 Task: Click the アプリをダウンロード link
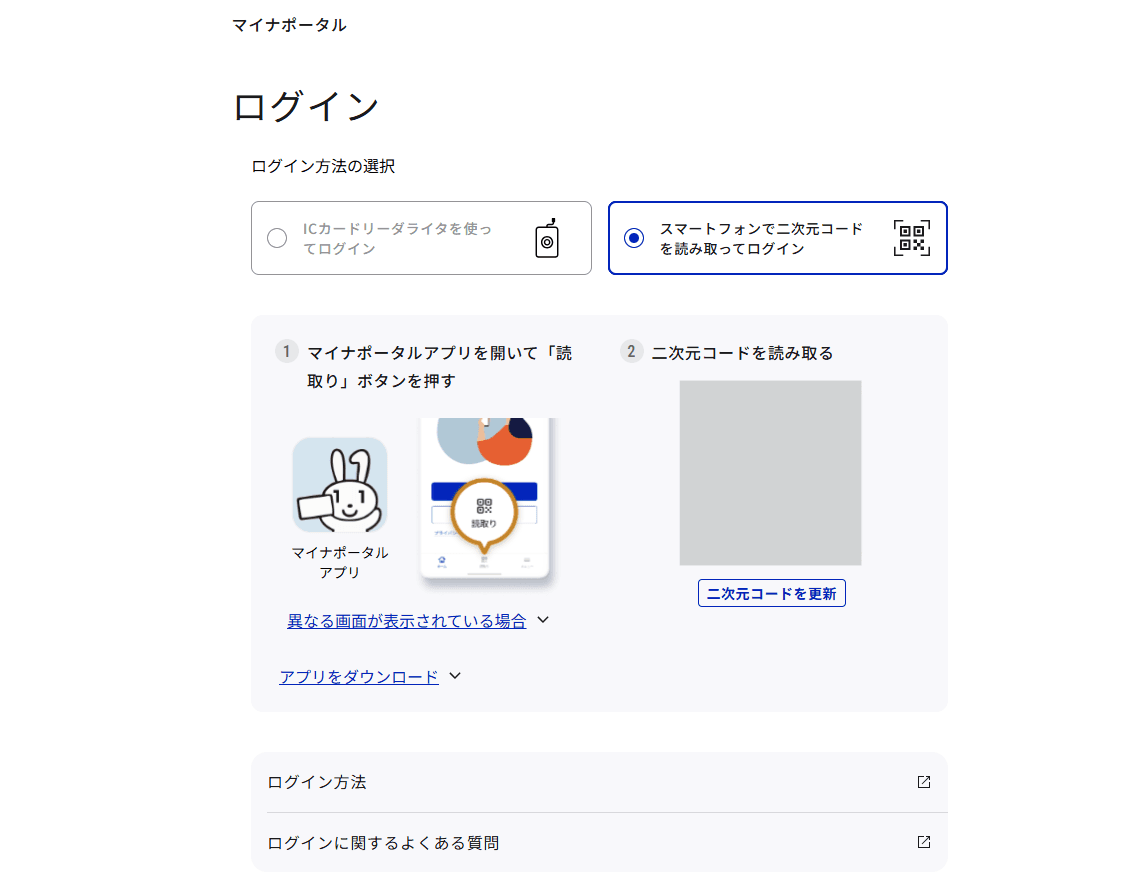click(359, 677)
